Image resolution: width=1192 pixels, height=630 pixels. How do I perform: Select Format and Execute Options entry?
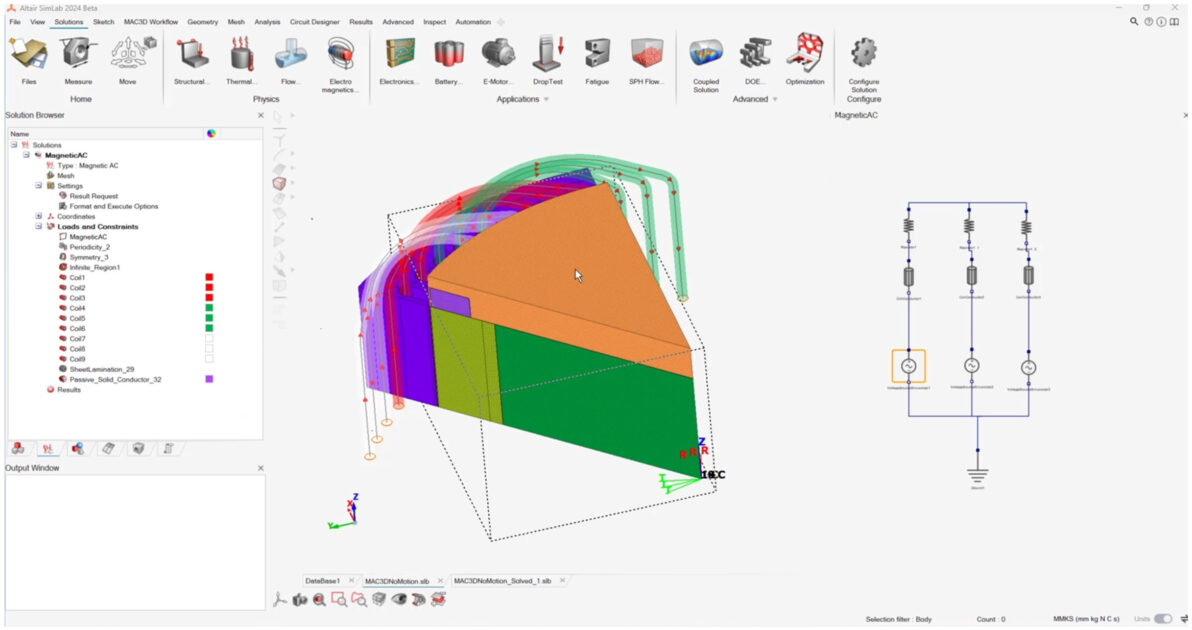(x=113, y=206)
